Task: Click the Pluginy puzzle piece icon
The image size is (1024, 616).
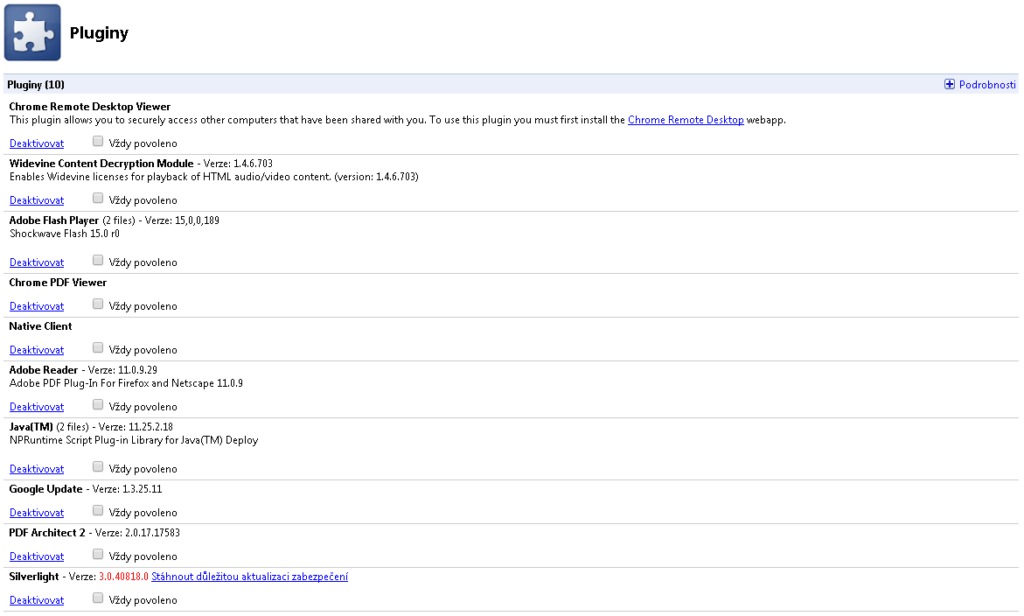Action: click(32, 33)
